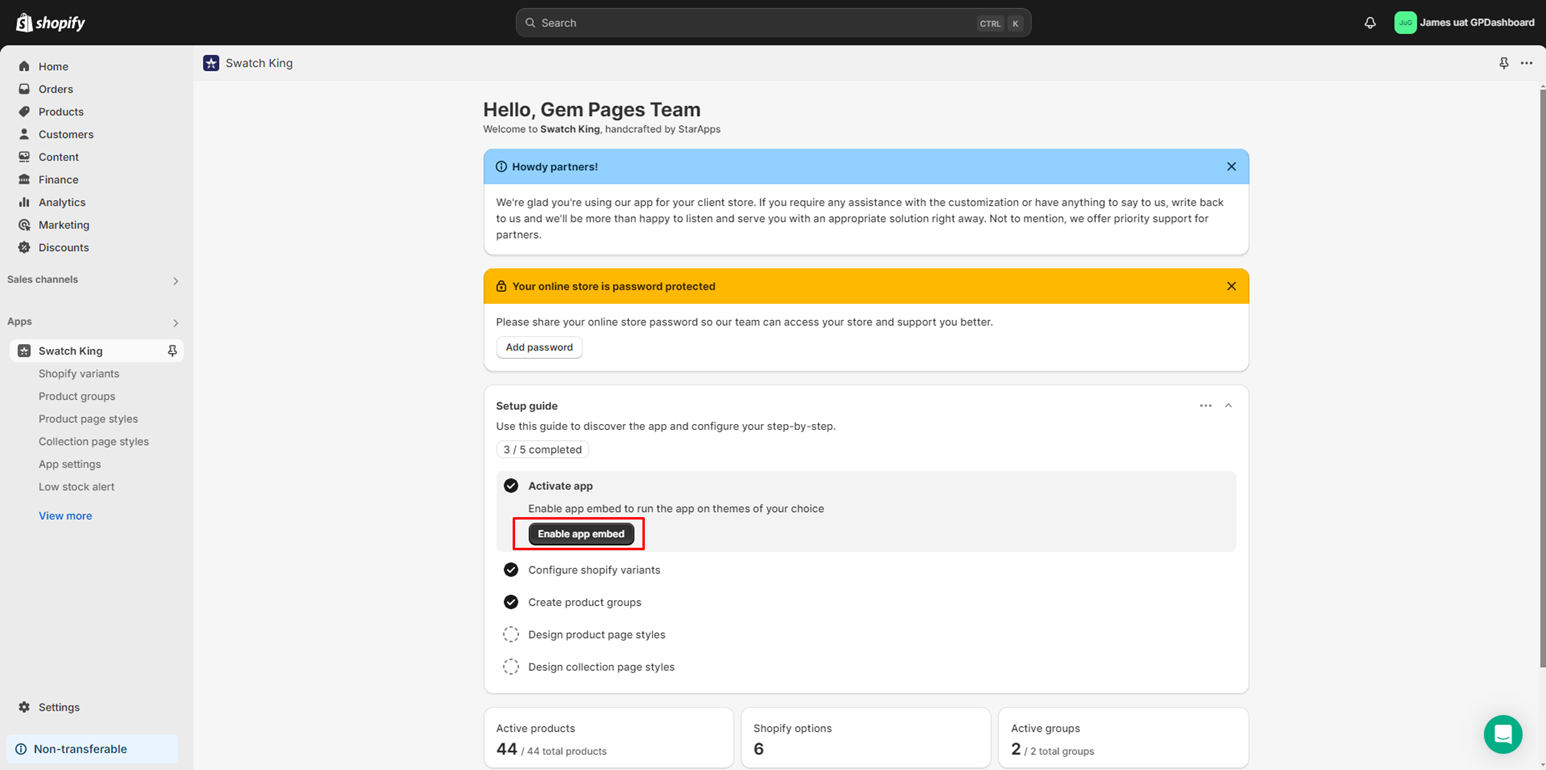Mark Design product page styles as complete
This screenshot has width=1546, height=770.
pyautogui.click(x=511, y=634)
